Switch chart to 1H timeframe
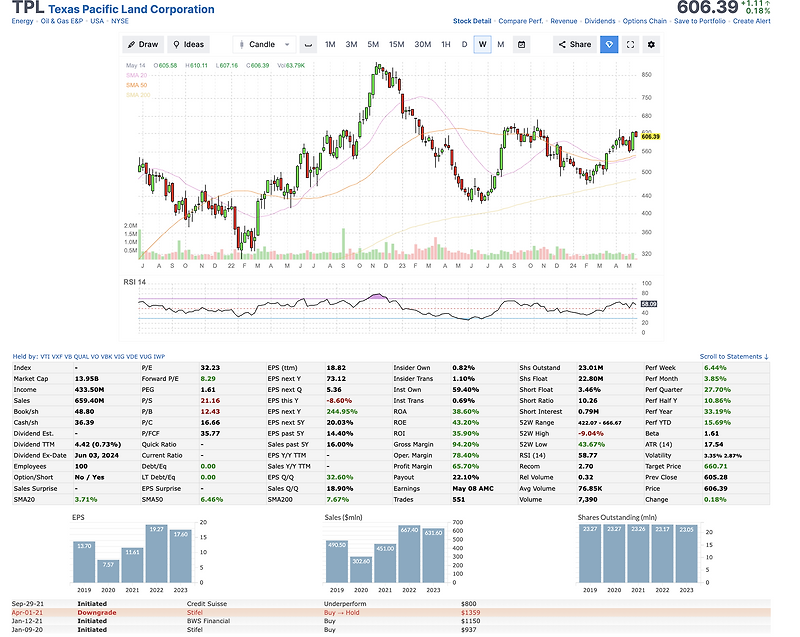The height and width of the screenshot is (637, 800). 445,44
